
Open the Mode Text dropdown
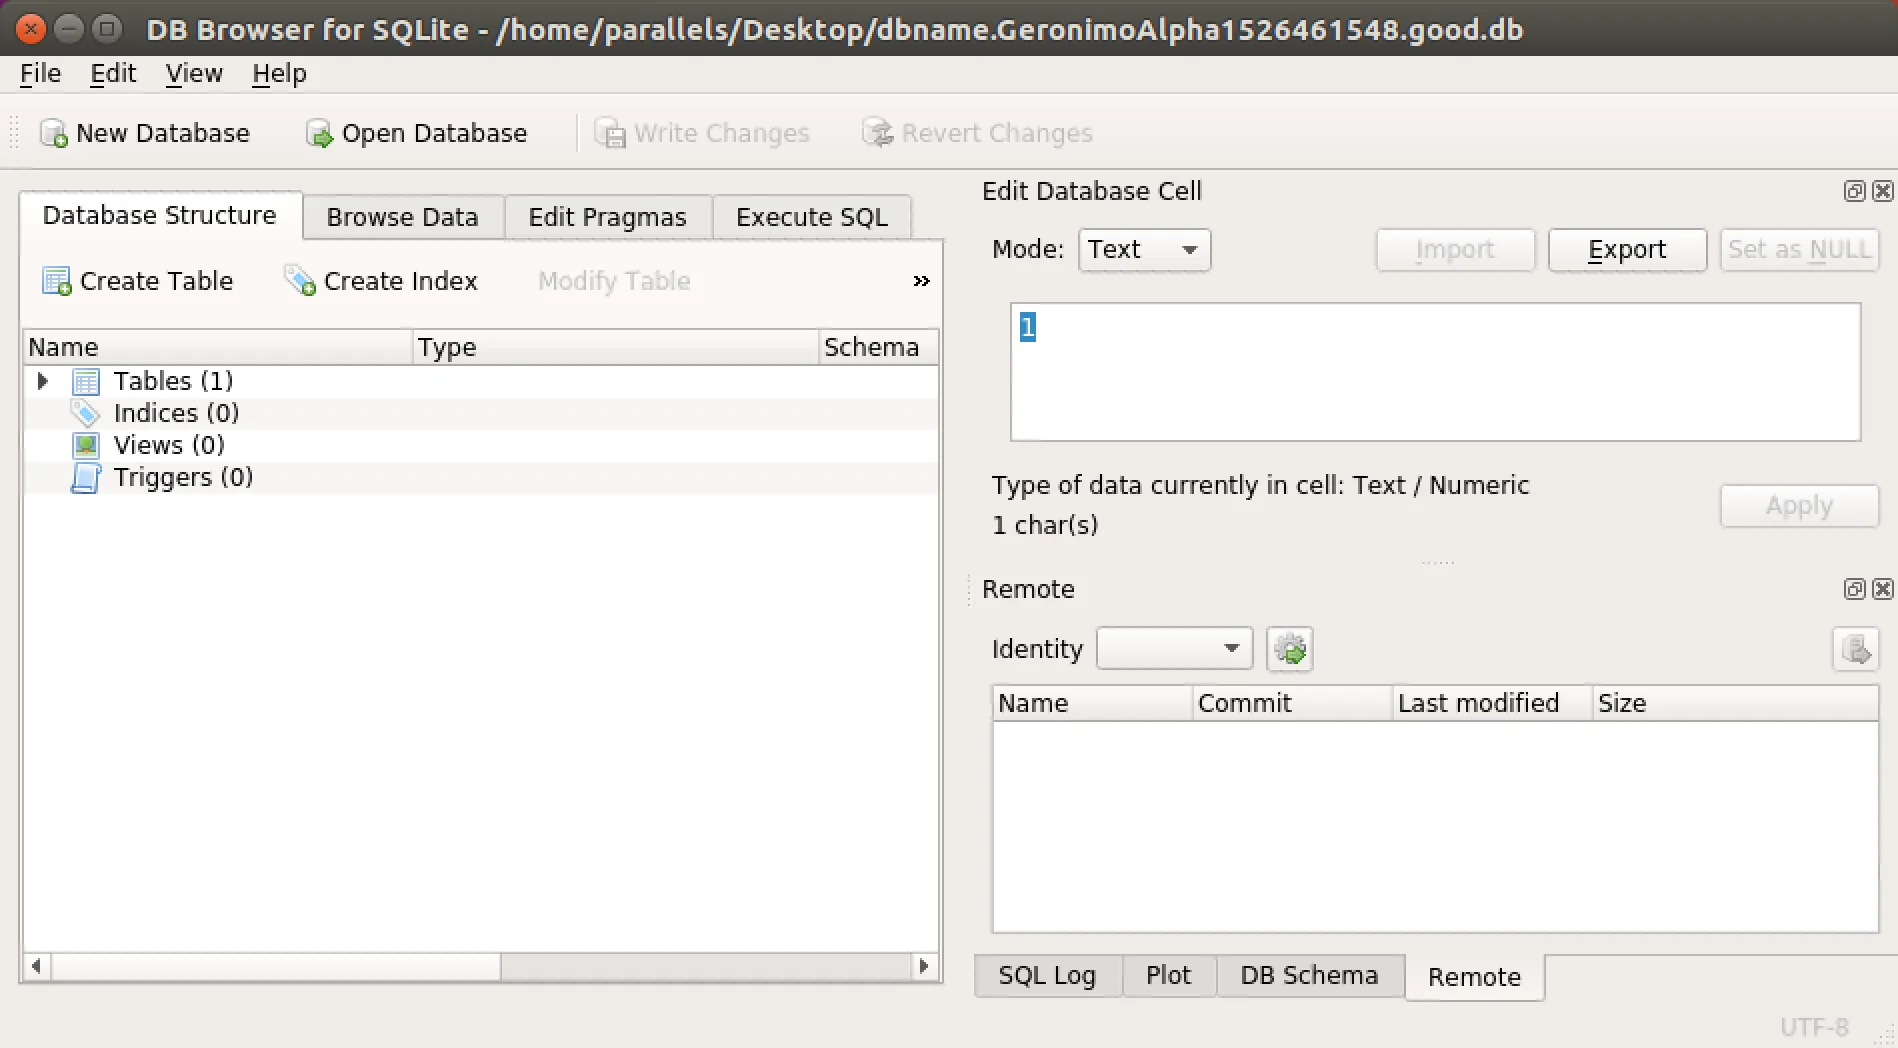point(1144,249)
